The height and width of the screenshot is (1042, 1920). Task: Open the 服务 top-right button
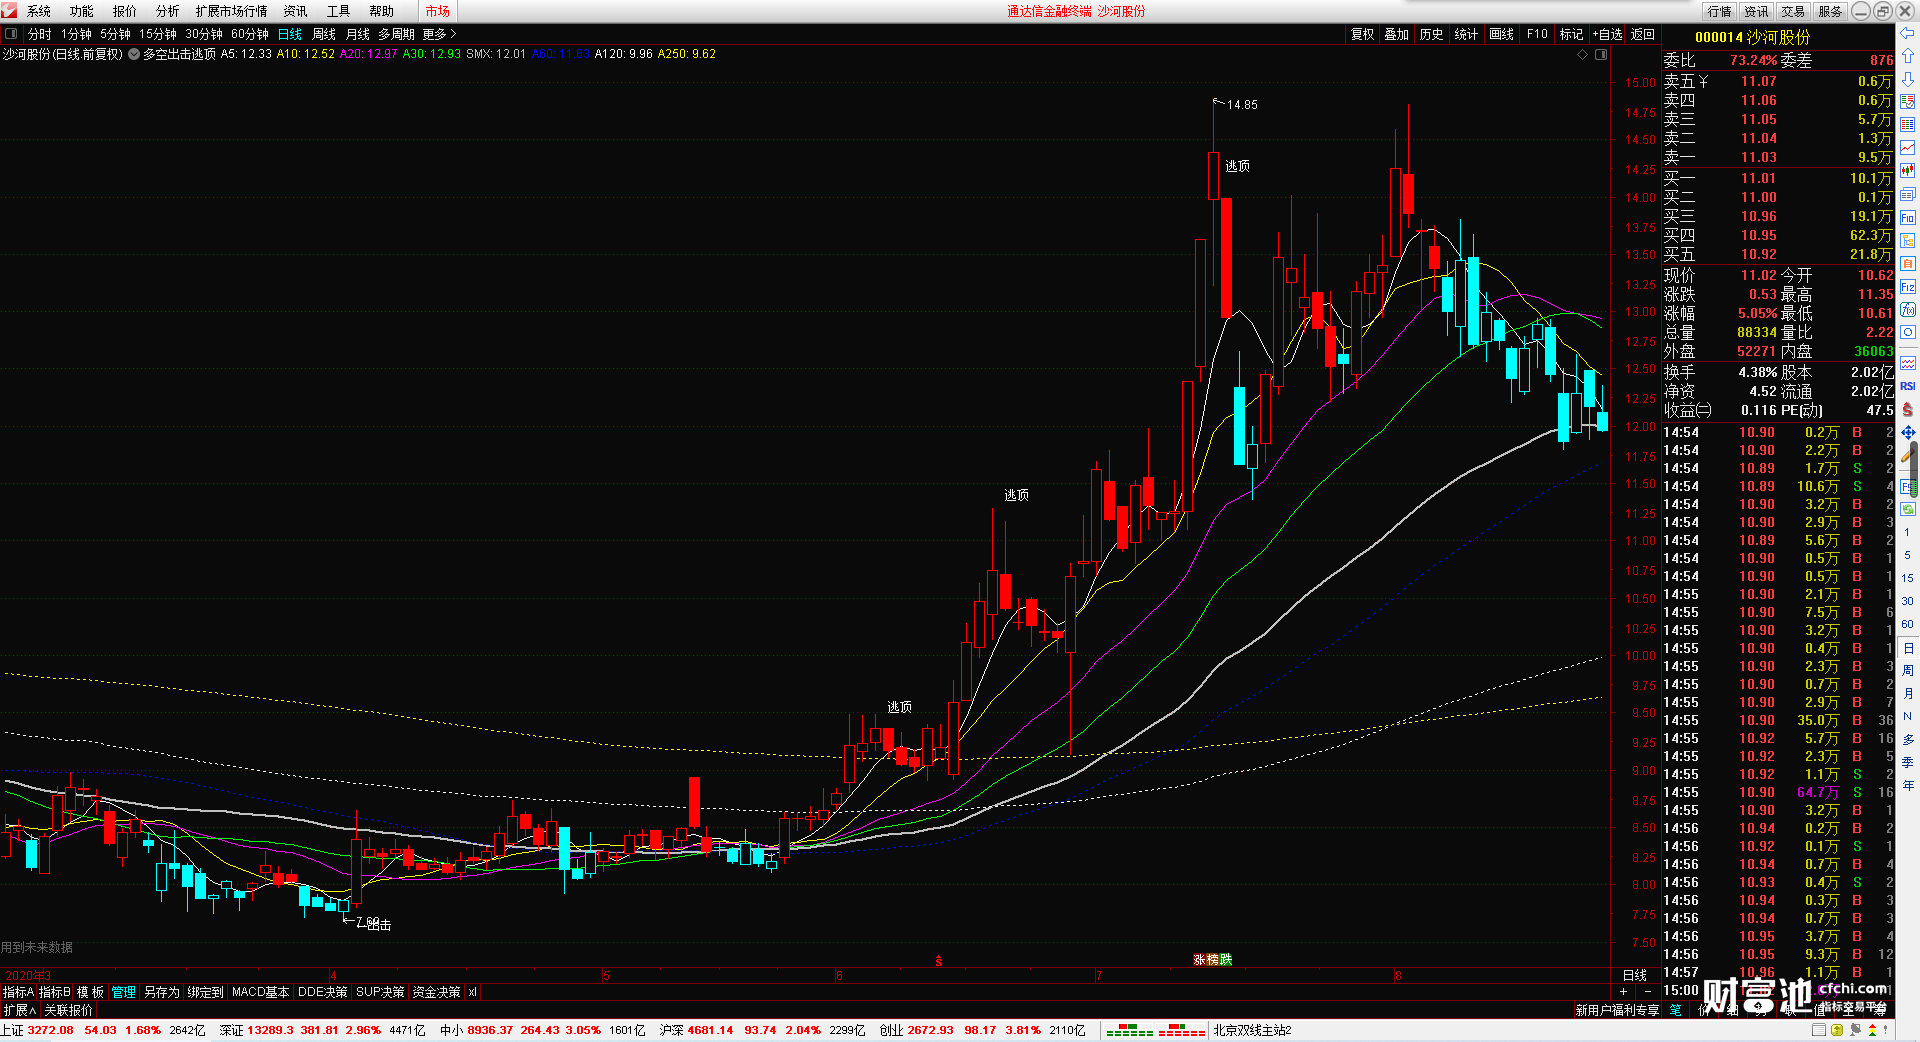pos(1830,11)
